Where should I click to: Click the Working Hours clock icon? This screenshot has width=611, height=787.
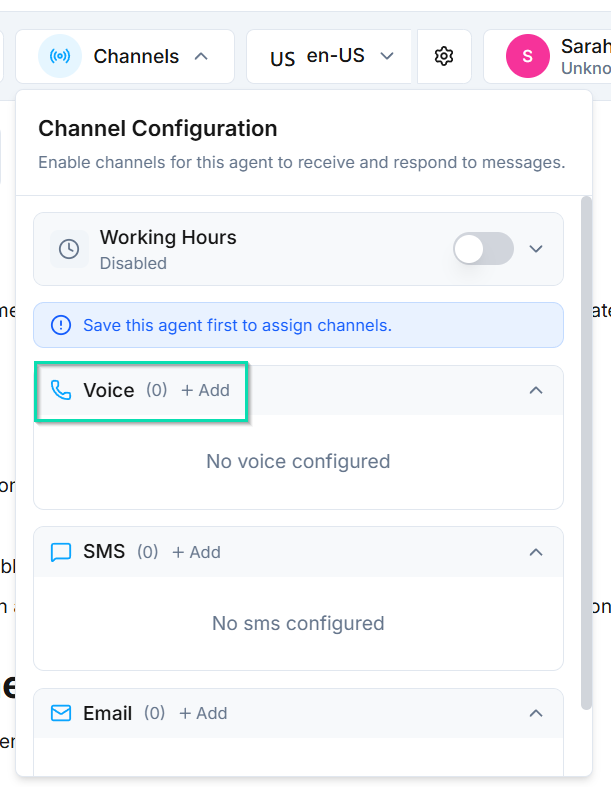point(69,249)
